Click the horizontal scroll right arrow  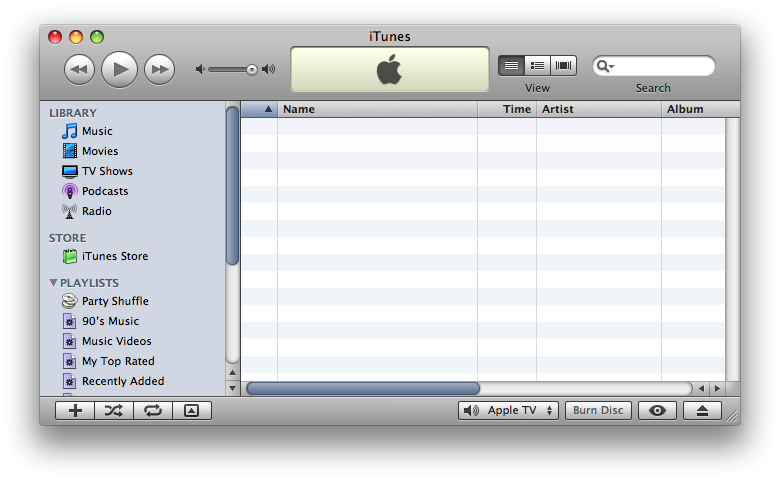[717, 388]
